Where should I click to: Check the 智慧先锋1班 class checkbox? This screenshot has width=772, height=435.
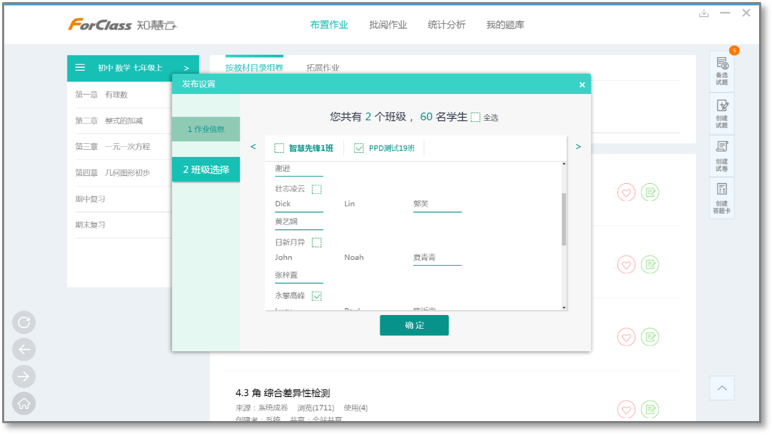point(279,148)
